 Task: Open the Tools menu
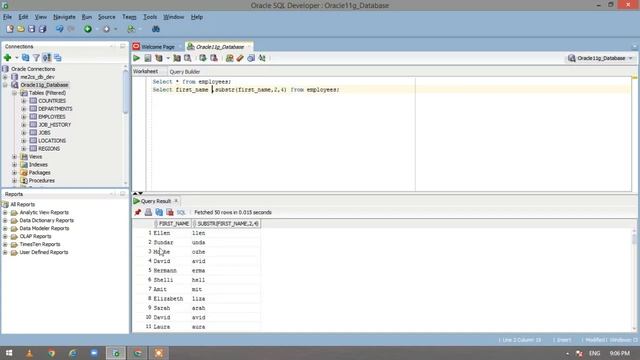(150, 17)
